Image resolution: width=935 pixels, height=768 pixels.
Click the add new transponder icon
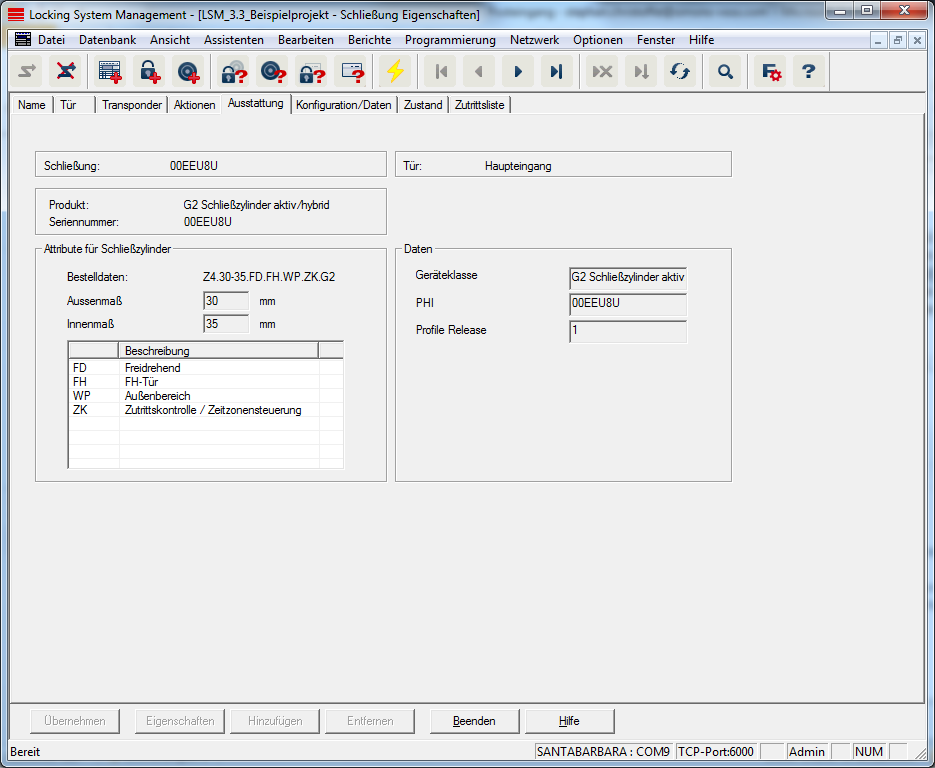(188, 72)
